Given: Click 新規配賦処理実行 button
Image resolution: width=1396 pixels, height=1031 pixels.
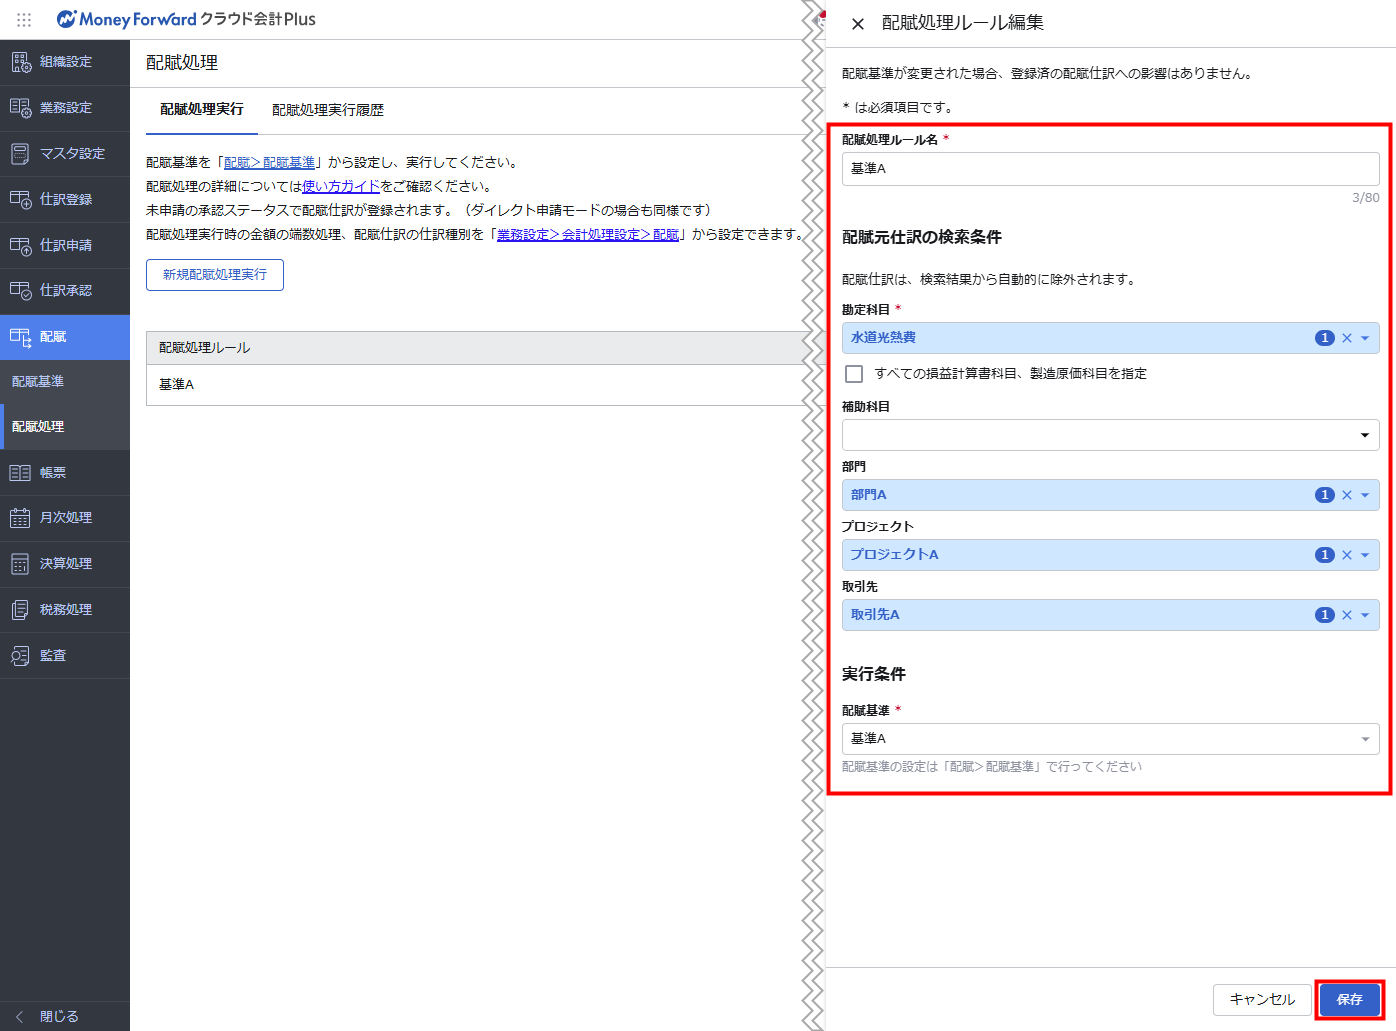Looking at the screenshot, I should click(215, 275).
